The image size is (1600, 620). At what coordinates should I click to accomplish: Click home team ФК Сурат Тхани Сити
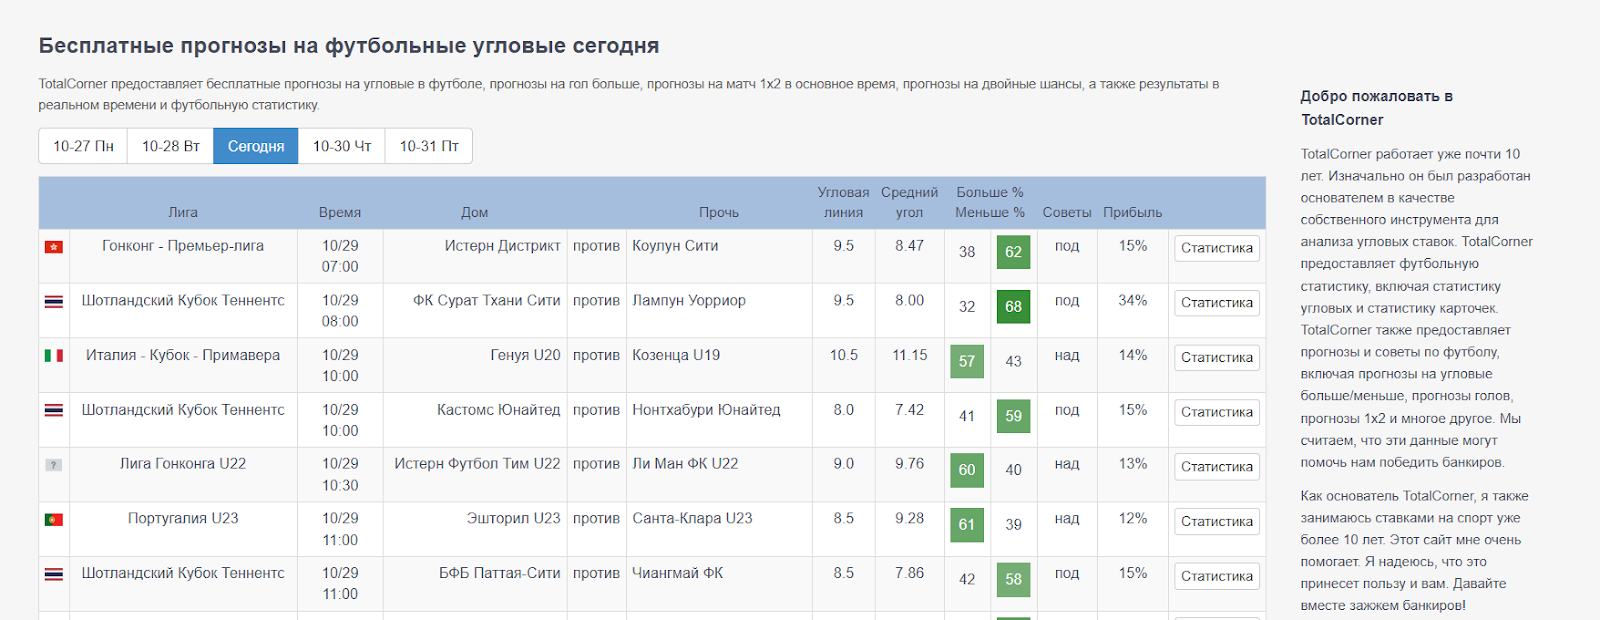click(x=486, y=300)
